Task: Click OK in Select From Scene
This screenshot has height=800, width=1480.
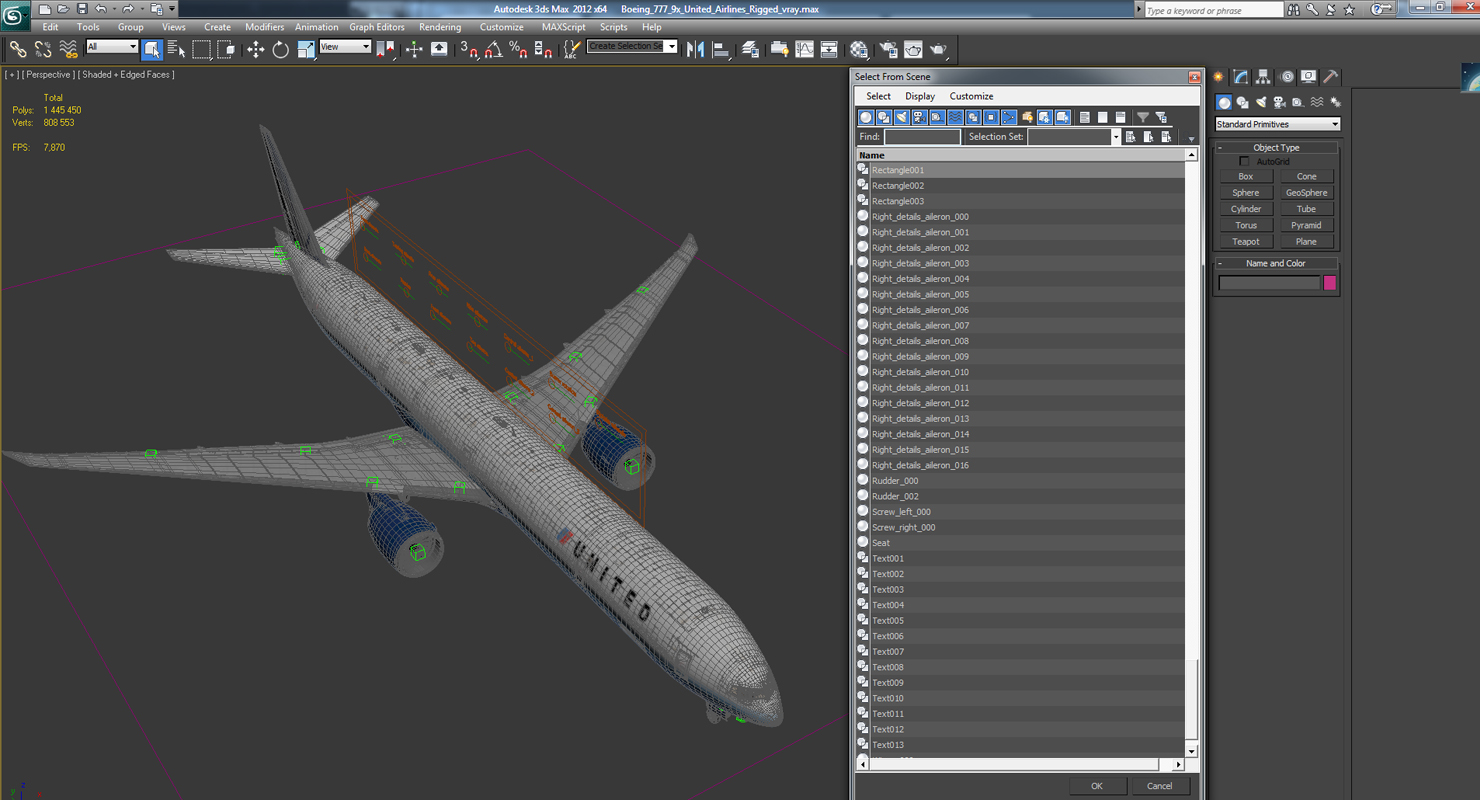Action: [1096, 786]
